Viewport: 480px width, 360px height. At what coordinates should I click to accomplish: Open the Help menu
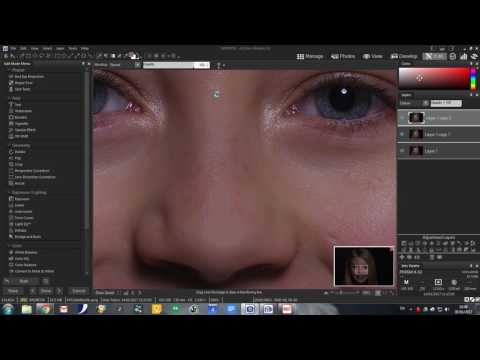85,48
